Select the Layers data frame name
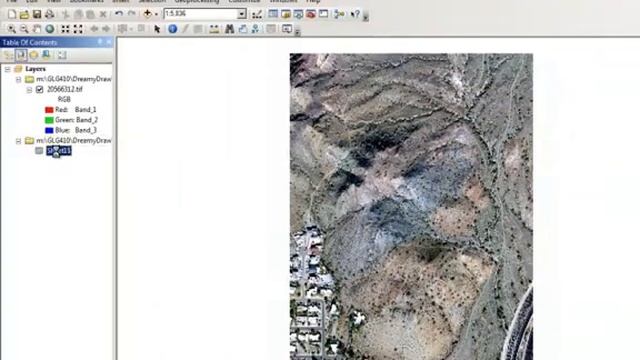Viewport: 640px width, 360px height. (35, 69)
